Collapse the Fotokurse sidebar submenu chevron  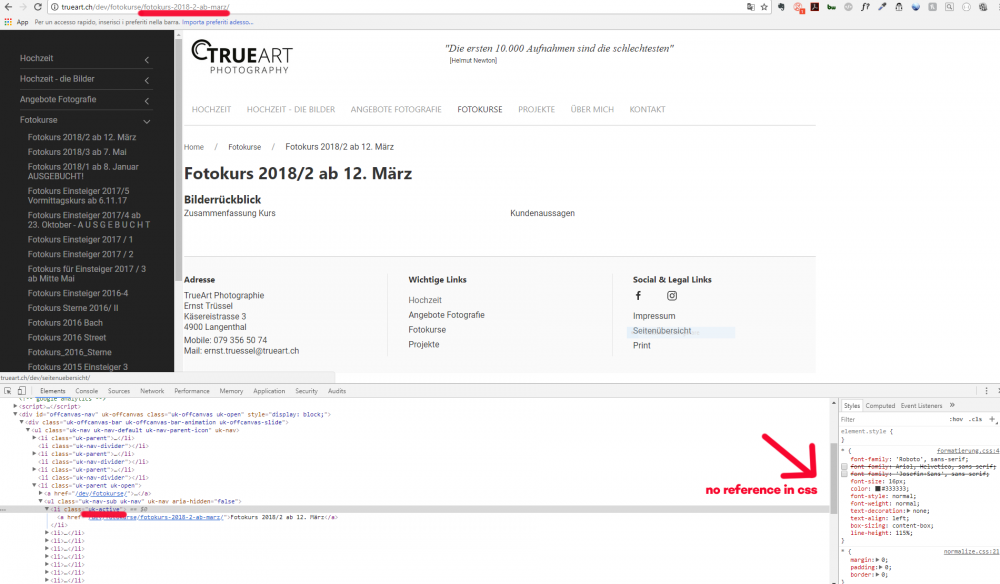click(147, 120)
